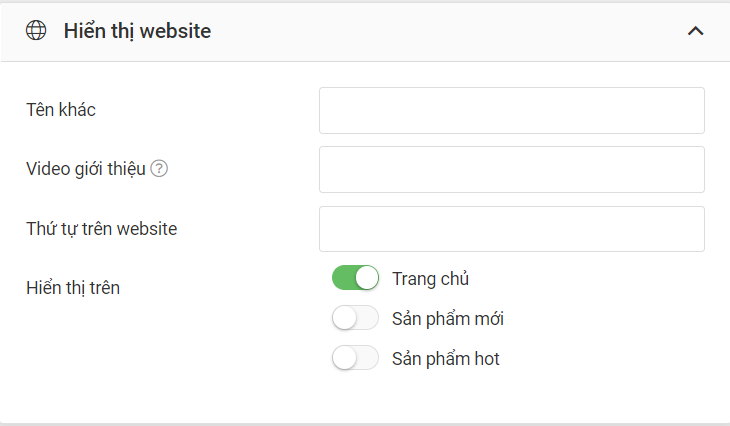Click the Sản phẩm mới label text
This screenshot has width=730, height=426.
448,319
